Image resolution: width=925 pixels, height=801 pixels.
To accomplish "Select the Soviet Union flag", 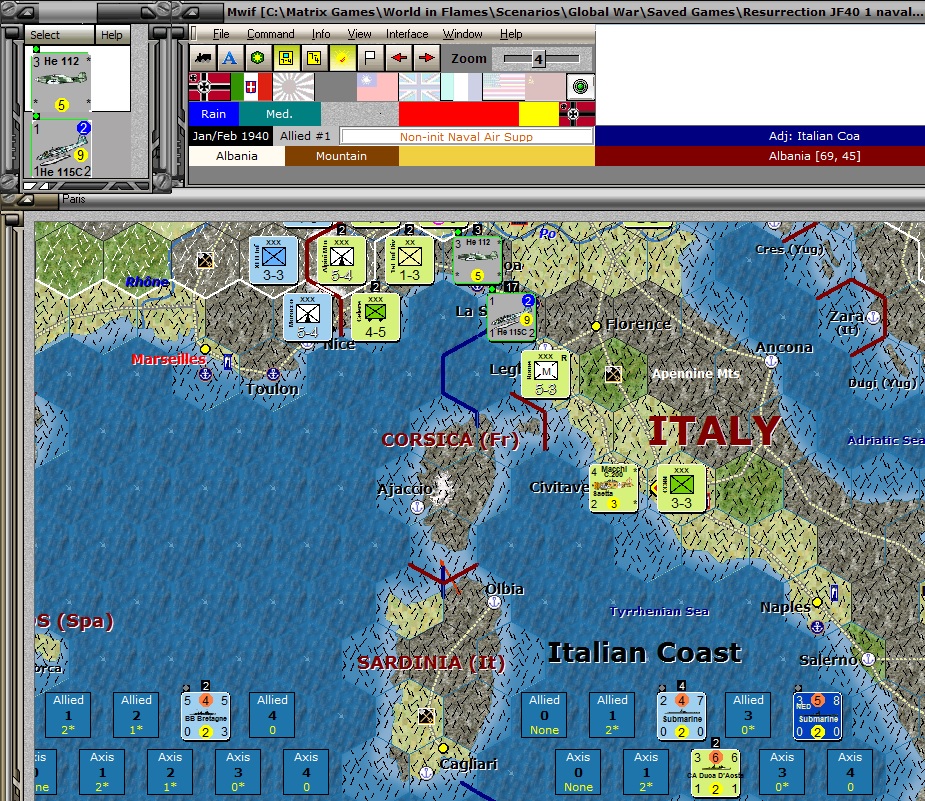I will [x=545, y=87].
